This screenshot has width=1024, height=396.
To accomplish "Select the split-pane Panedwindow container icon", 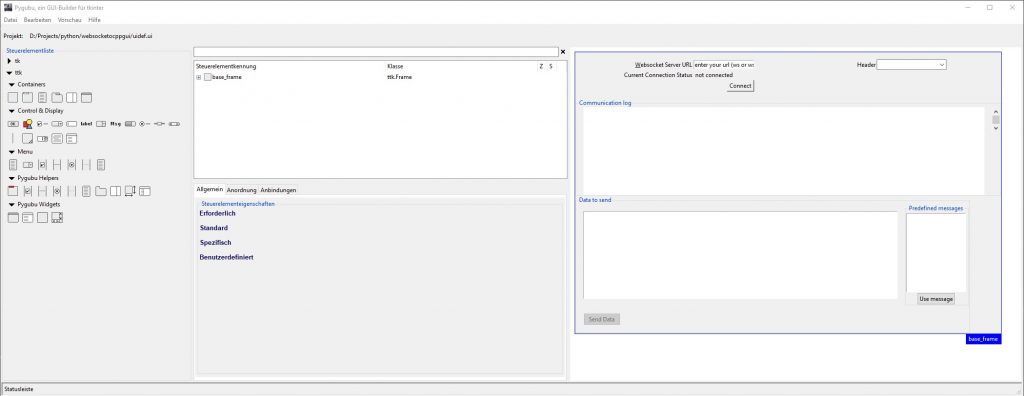I will click(71, 97).
